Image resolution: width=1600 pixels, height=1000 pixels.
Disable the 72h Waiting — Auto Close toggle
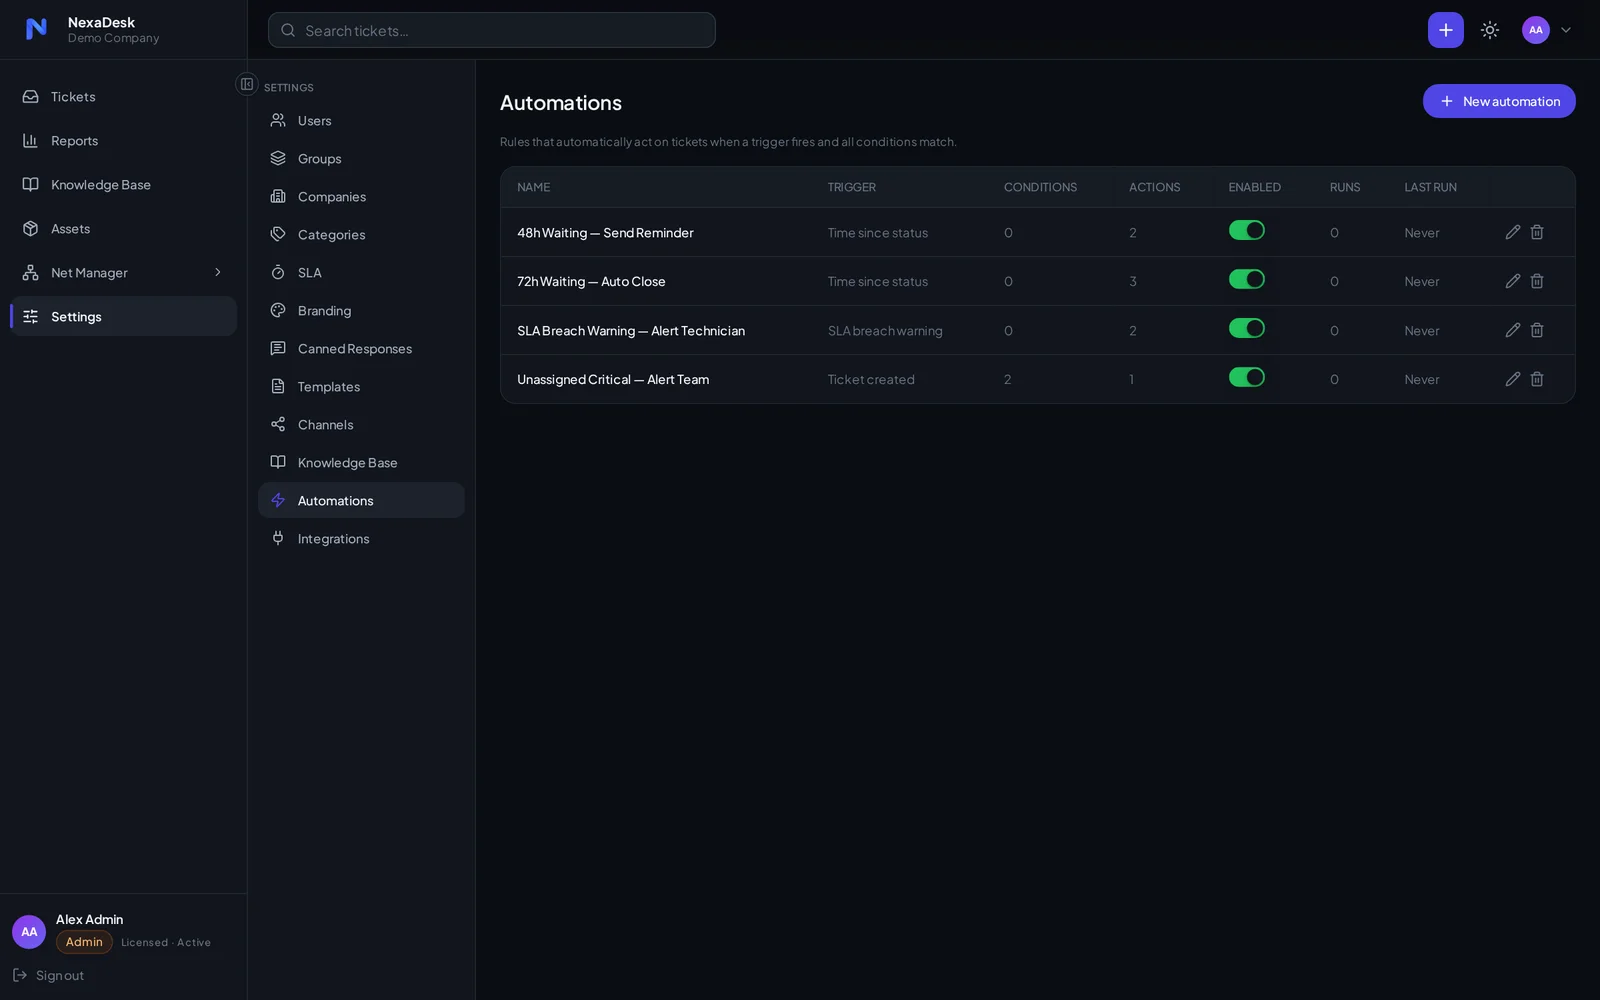[1247, 280]
